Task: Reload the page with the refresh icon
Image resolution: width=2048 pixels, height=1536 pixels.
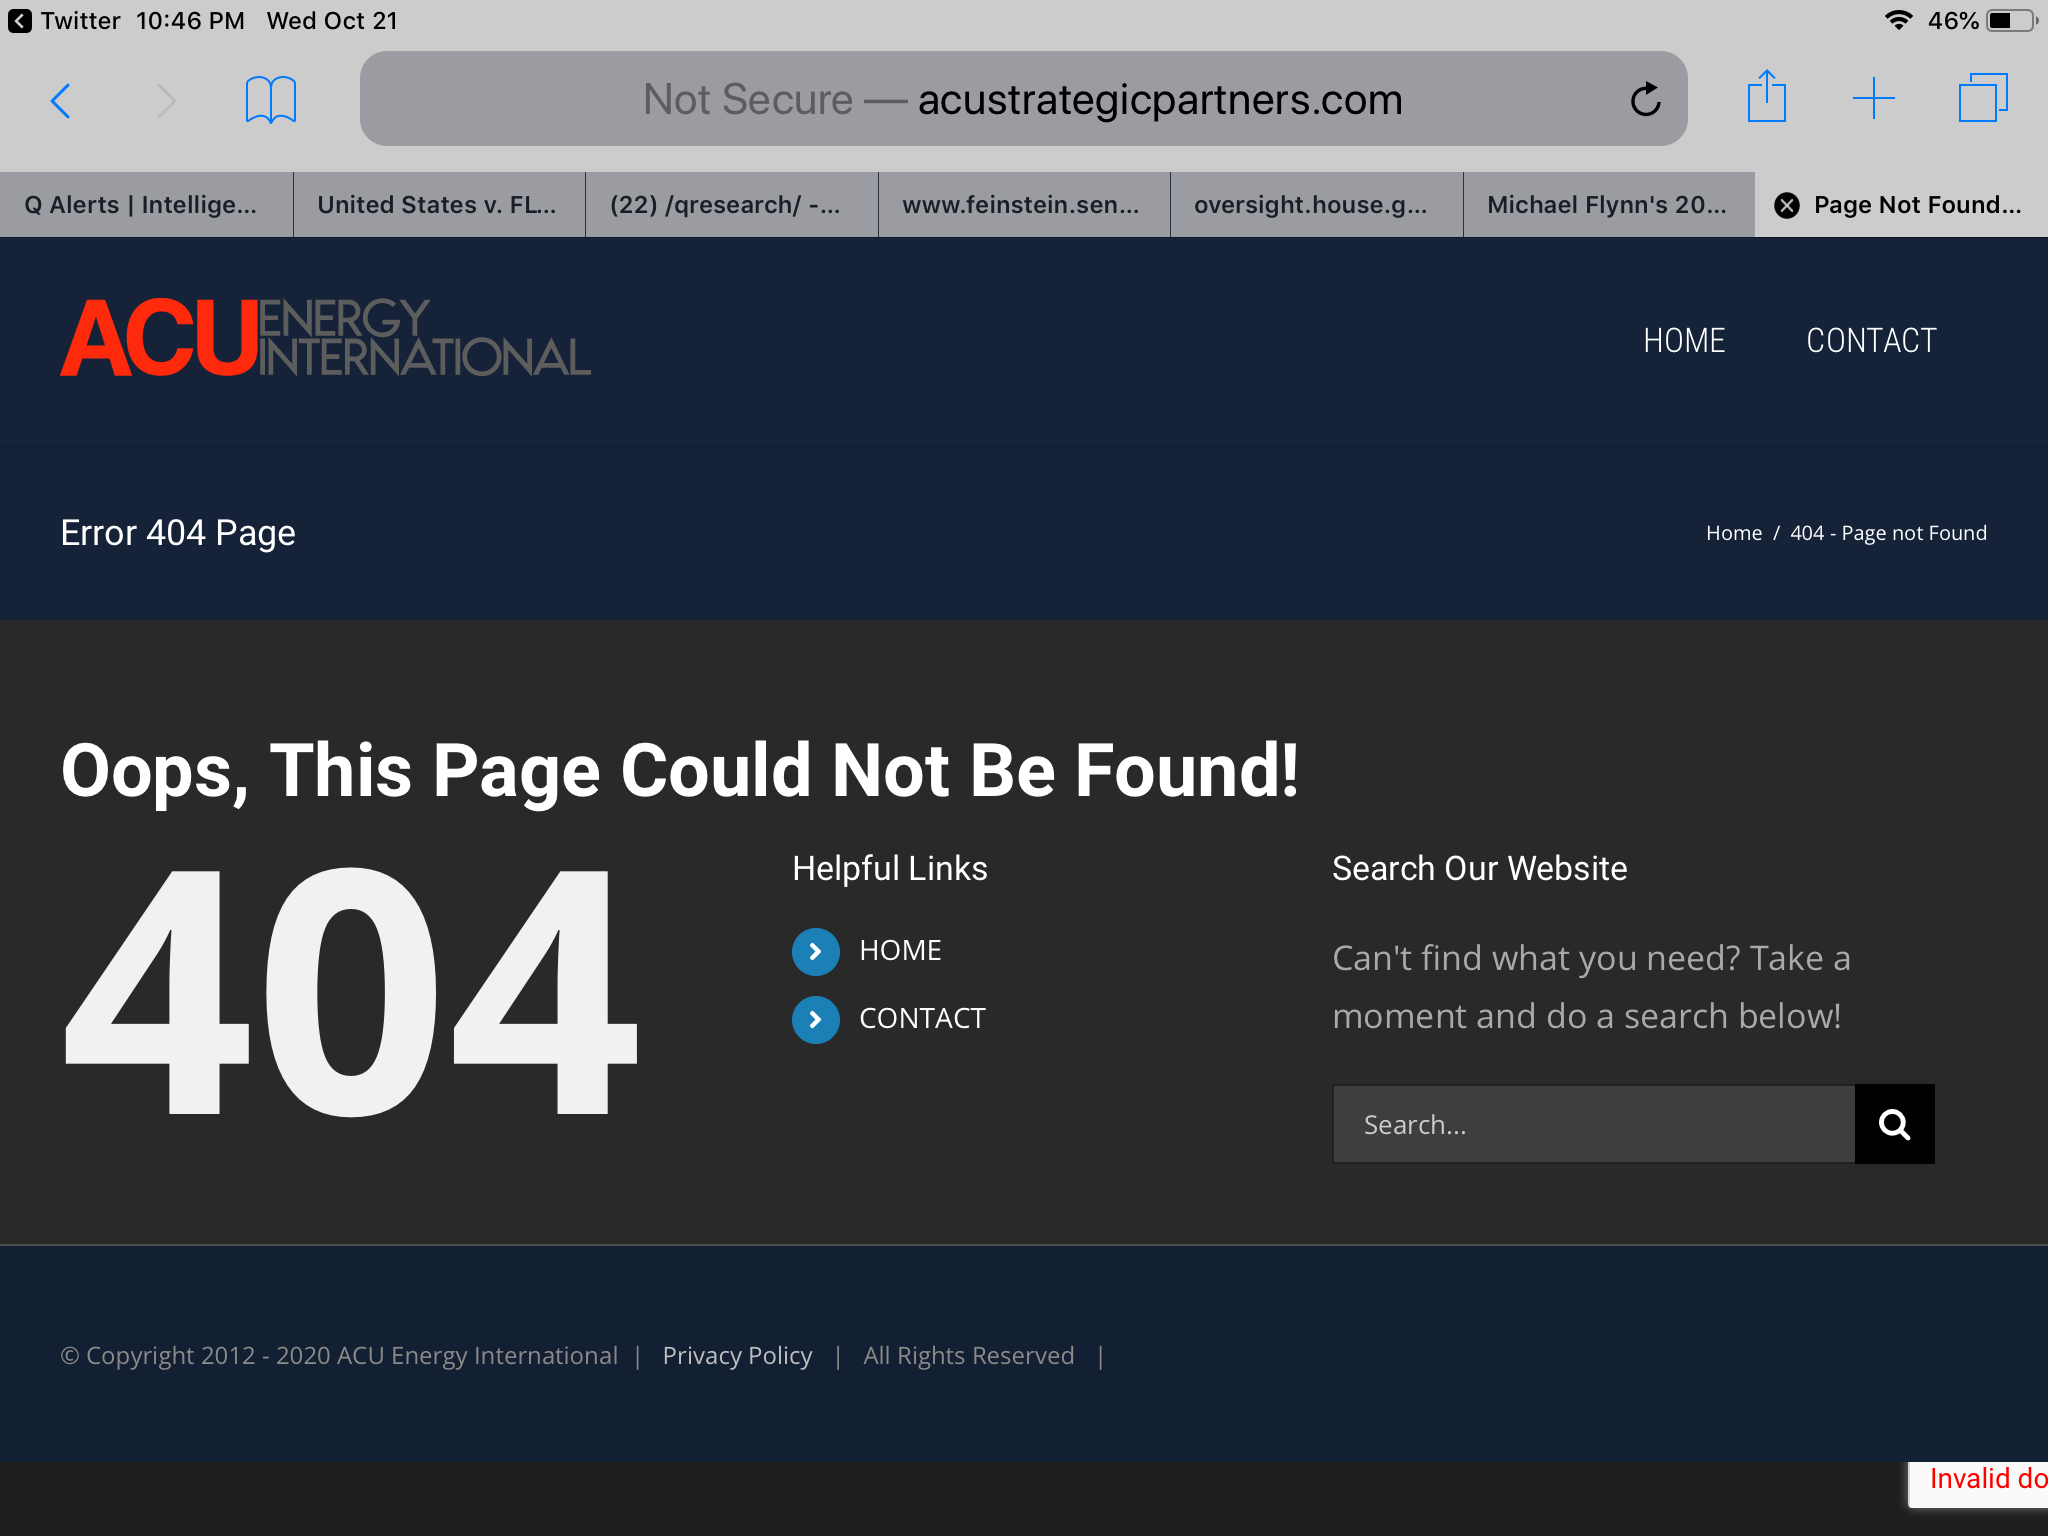Action: (x=1645, y=99)
